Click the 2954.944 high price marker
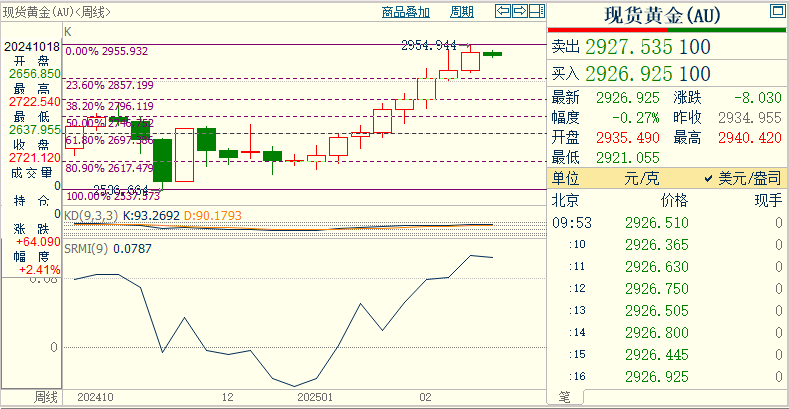Screen dimensions: 789x409 [429, 46]
